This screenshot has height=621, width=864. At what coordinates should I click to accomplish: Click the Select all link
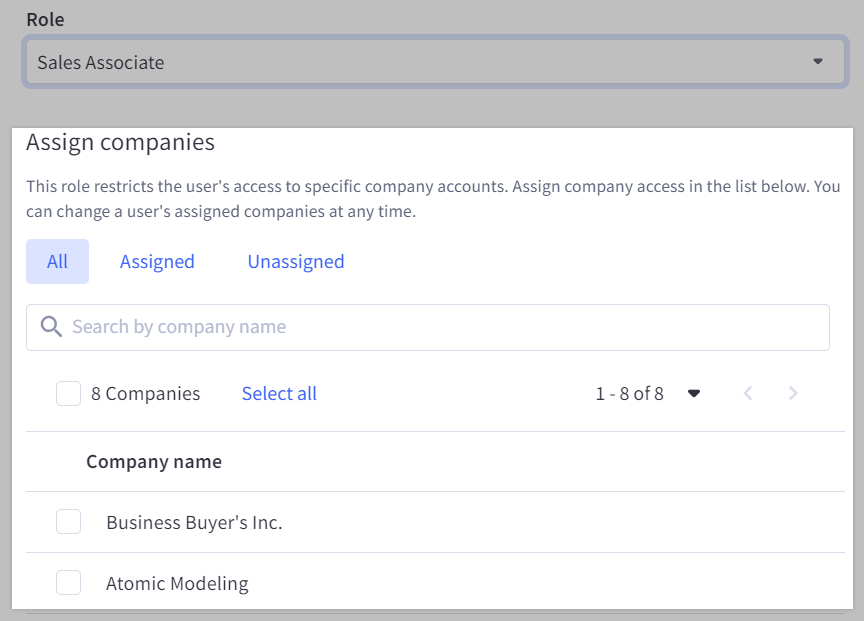279,393
